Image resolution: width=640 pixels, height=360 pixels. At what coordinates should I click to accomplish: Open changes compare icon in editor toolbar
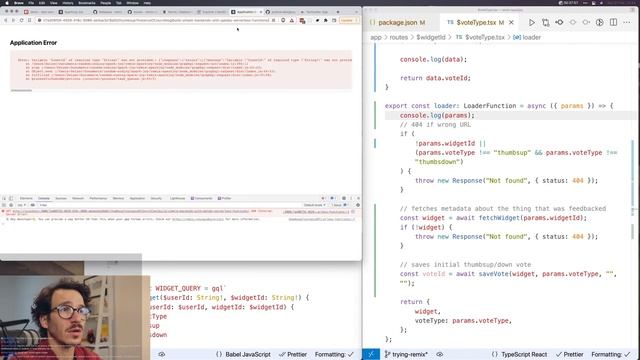[545, 23]
